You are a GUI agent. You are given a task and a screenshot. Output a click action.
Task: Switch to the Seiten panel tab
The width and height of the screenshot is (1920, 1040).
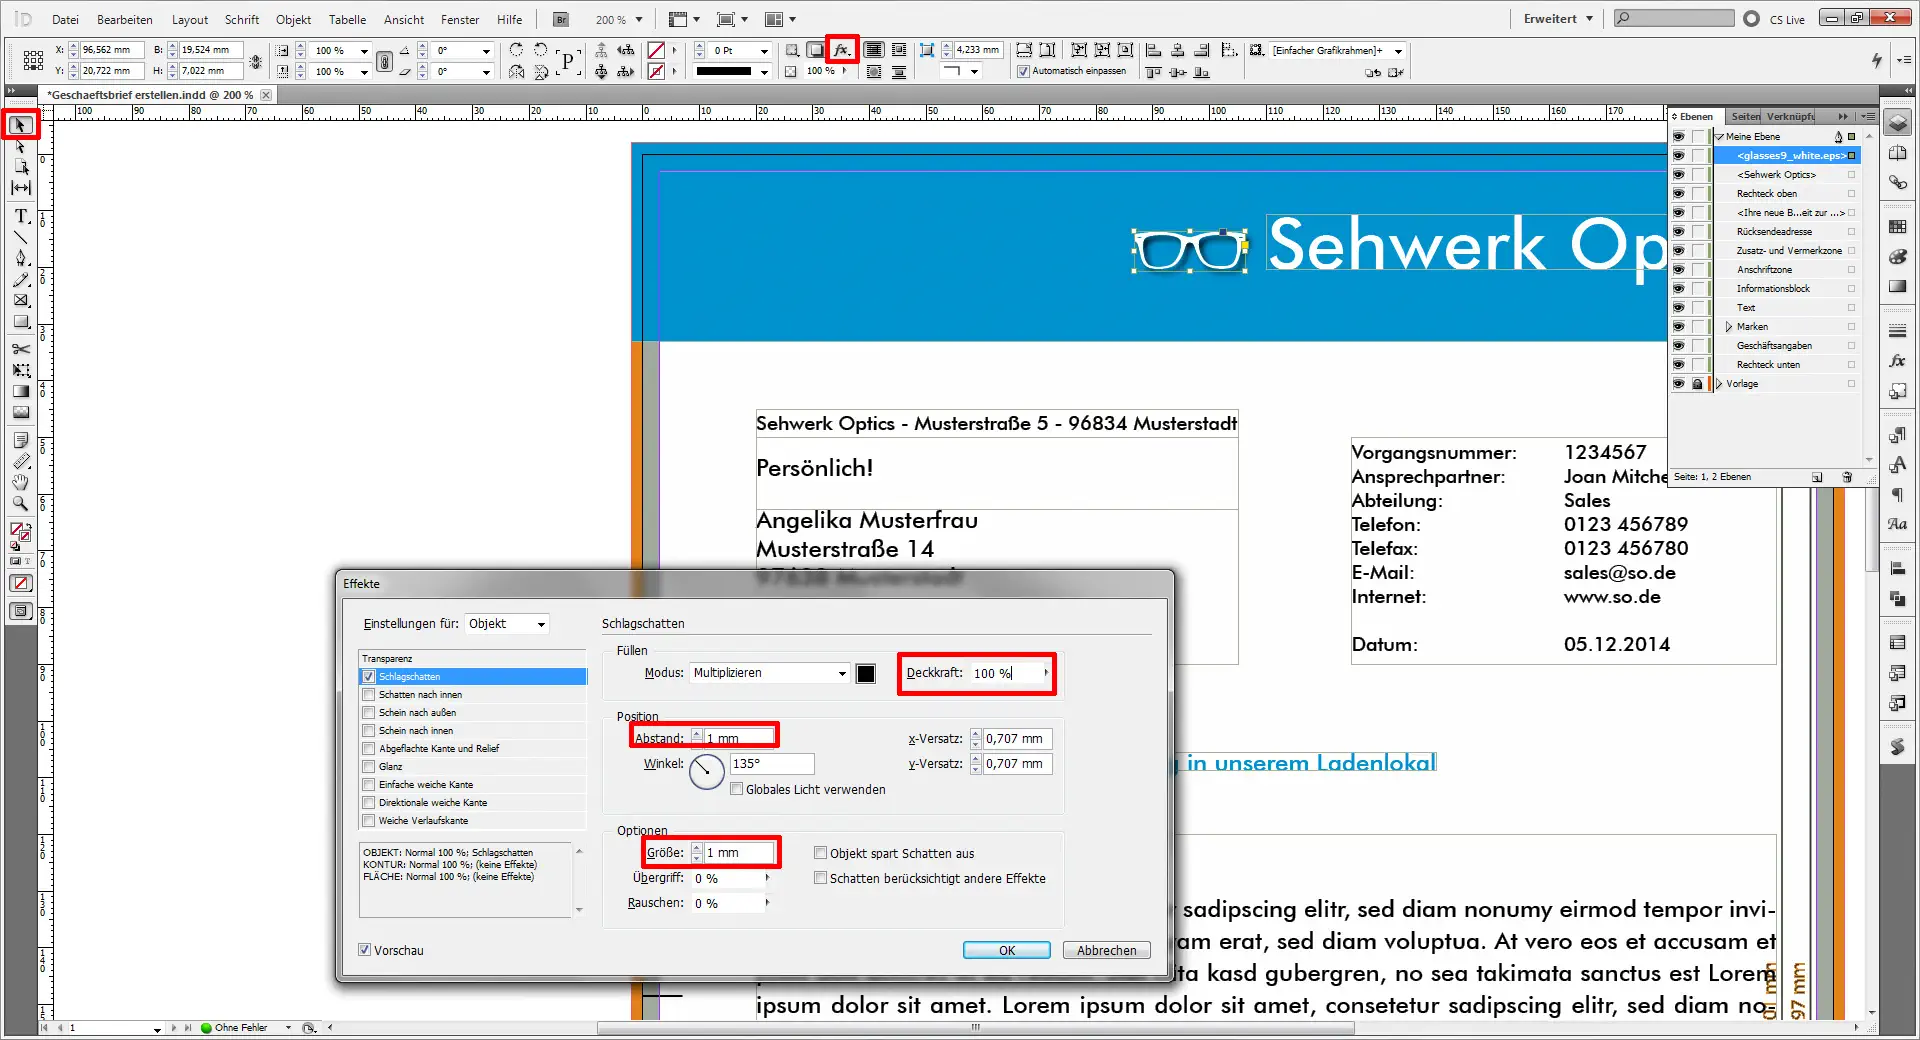click(x=1745, y=117)
